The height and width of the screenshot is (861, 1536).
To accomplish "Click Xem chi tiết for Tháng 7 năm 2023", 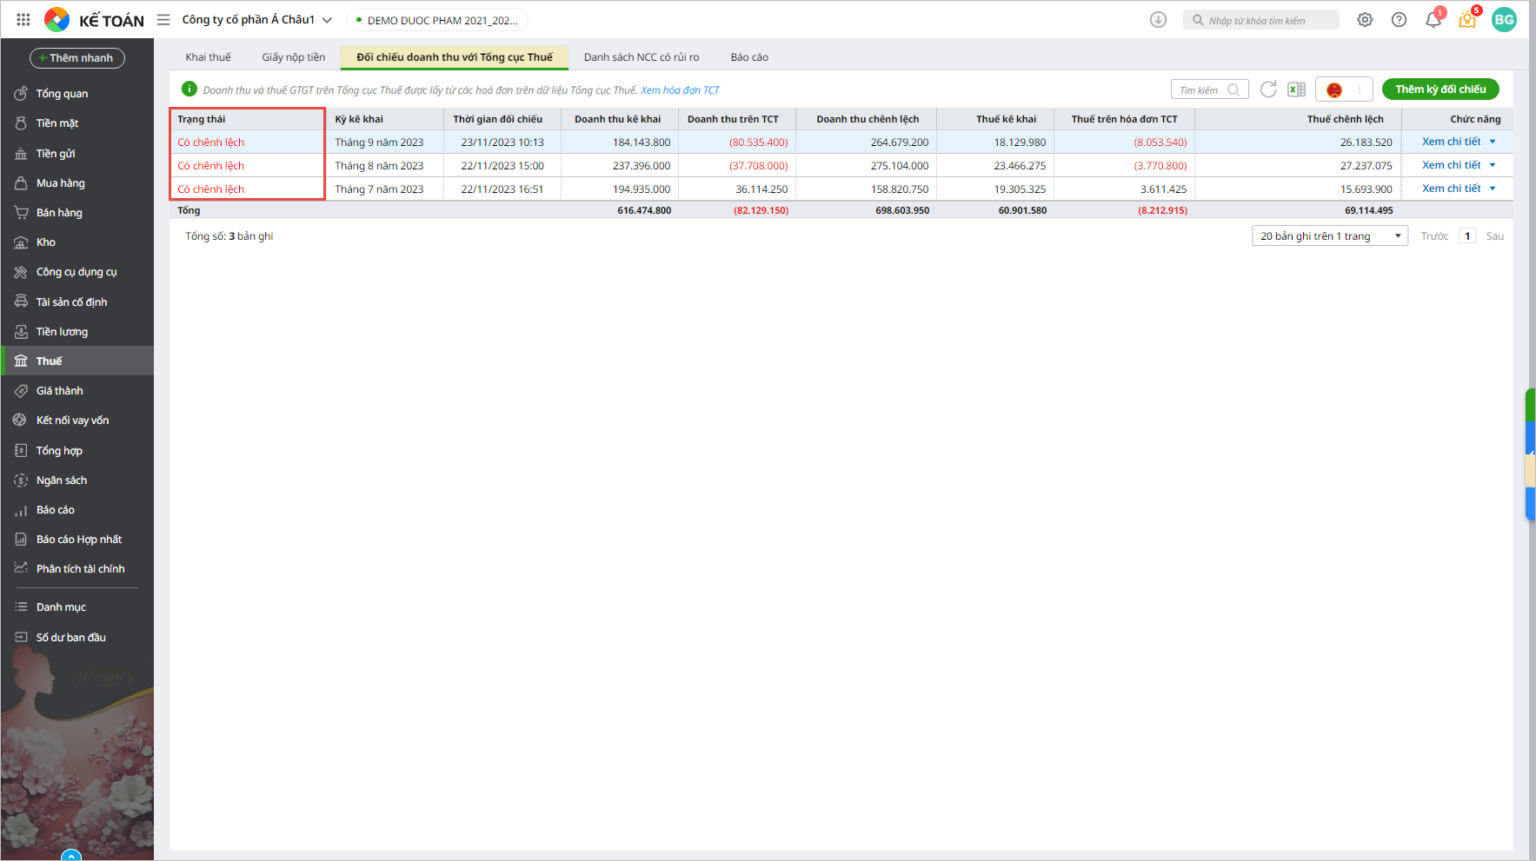I will point(1451,189).
